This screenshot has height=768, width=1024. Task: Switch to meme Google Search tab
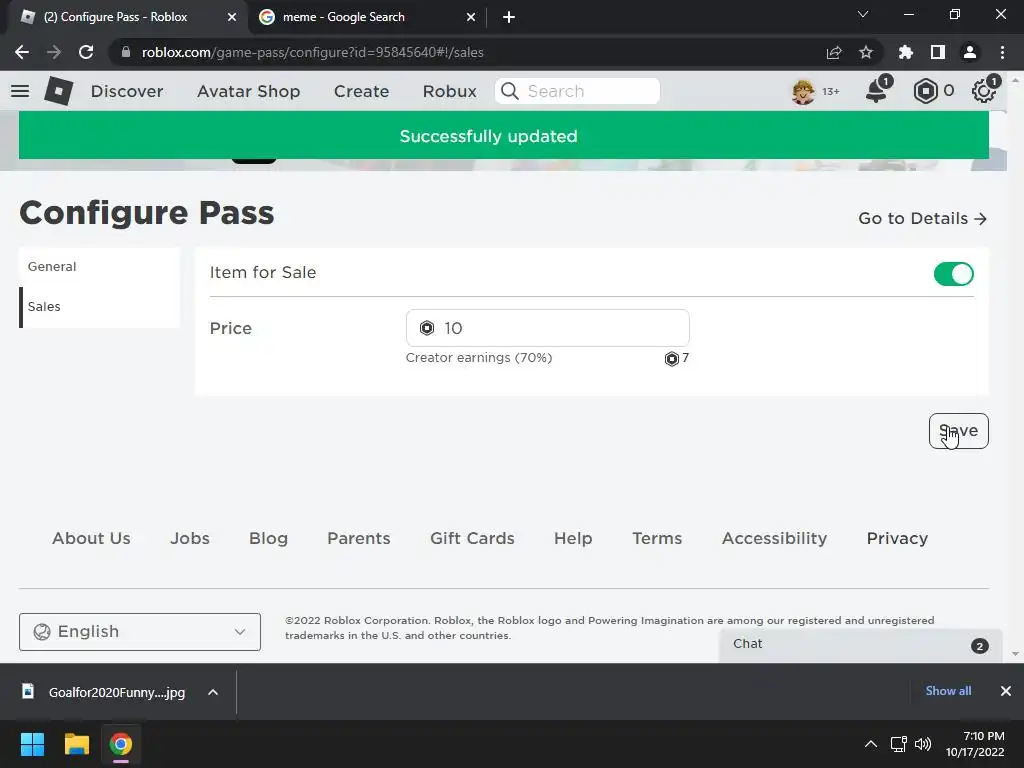pyautogui.click(x=366, y=17)
